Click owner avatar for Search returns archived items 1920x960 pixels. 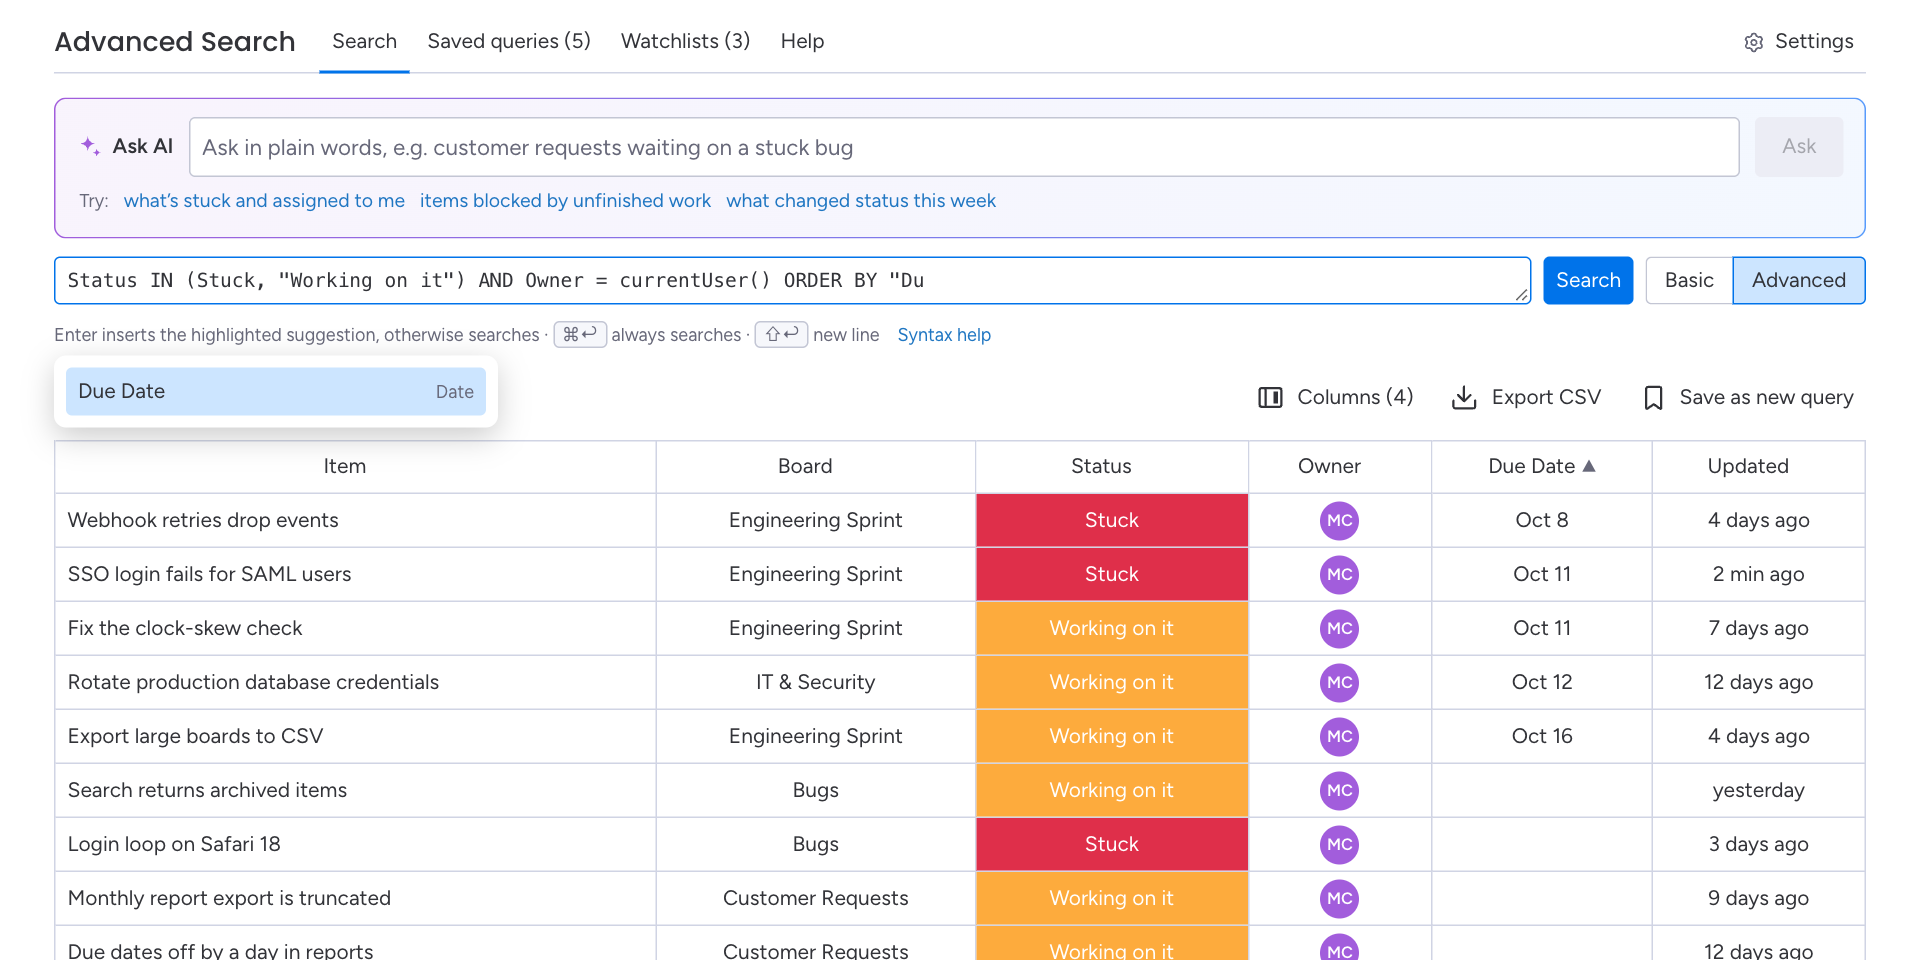click(x=1340, y=791)
